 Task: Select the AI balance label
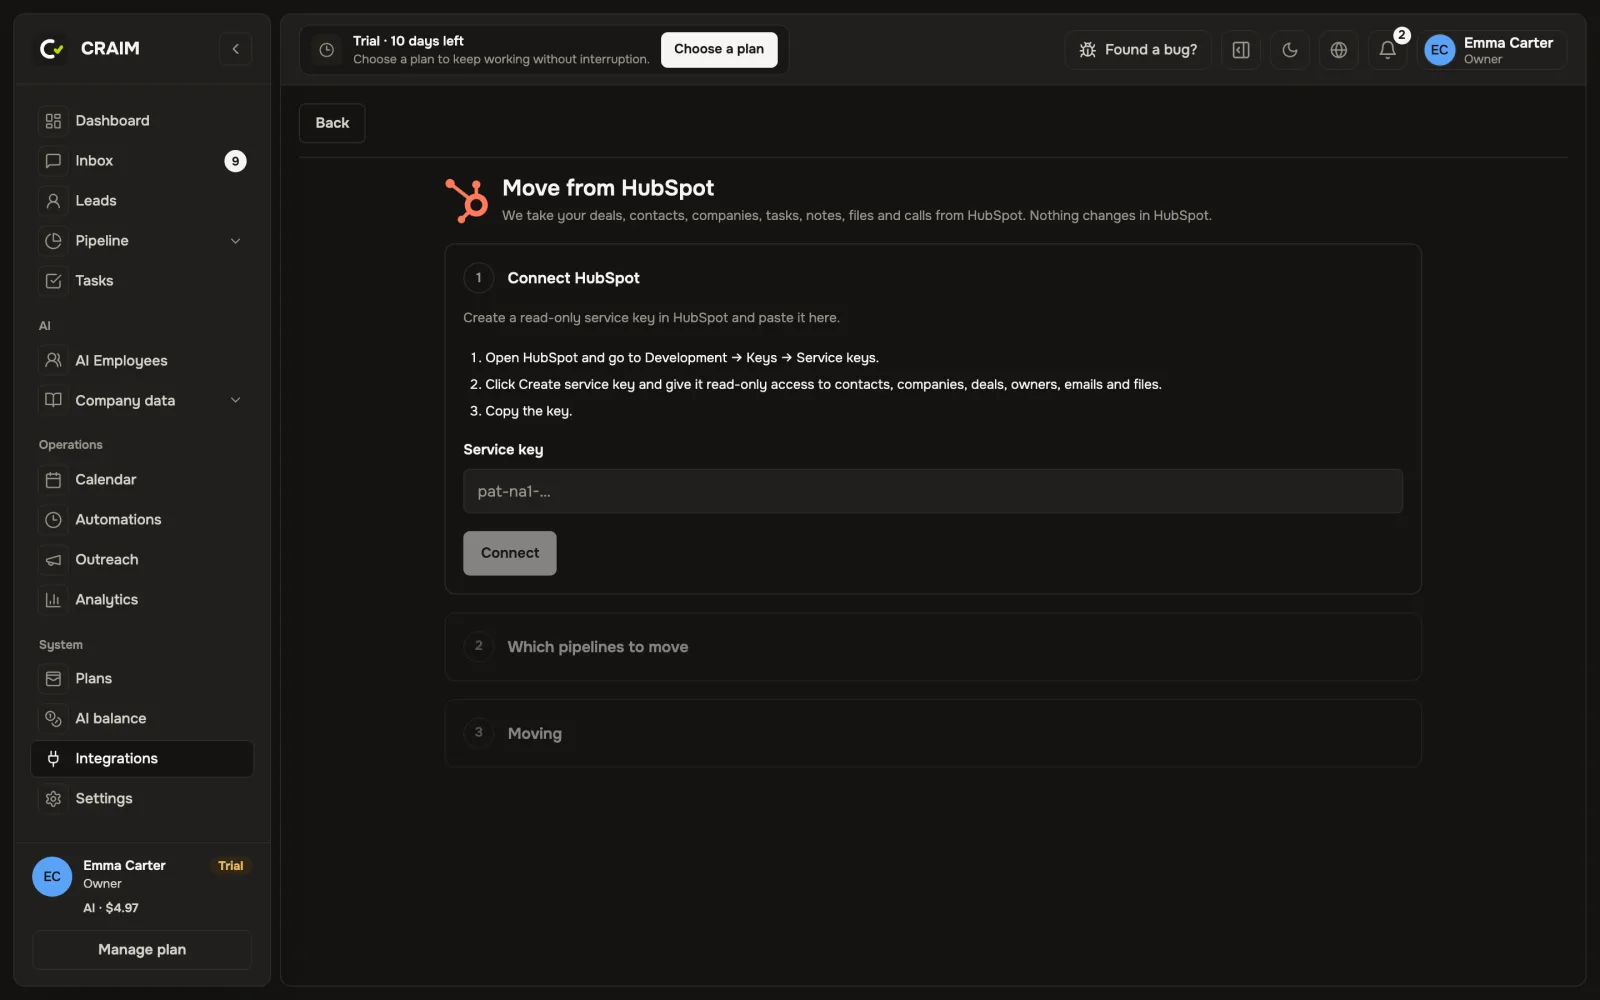tap(111, 718)
